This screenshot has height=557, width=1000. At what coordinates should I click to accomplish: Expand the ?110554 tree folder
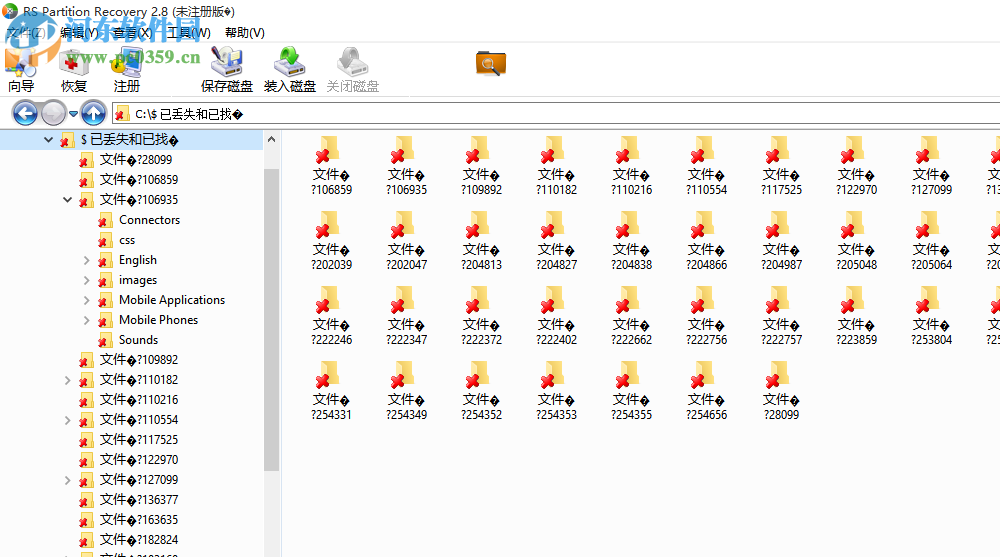(x=68, y=420)
